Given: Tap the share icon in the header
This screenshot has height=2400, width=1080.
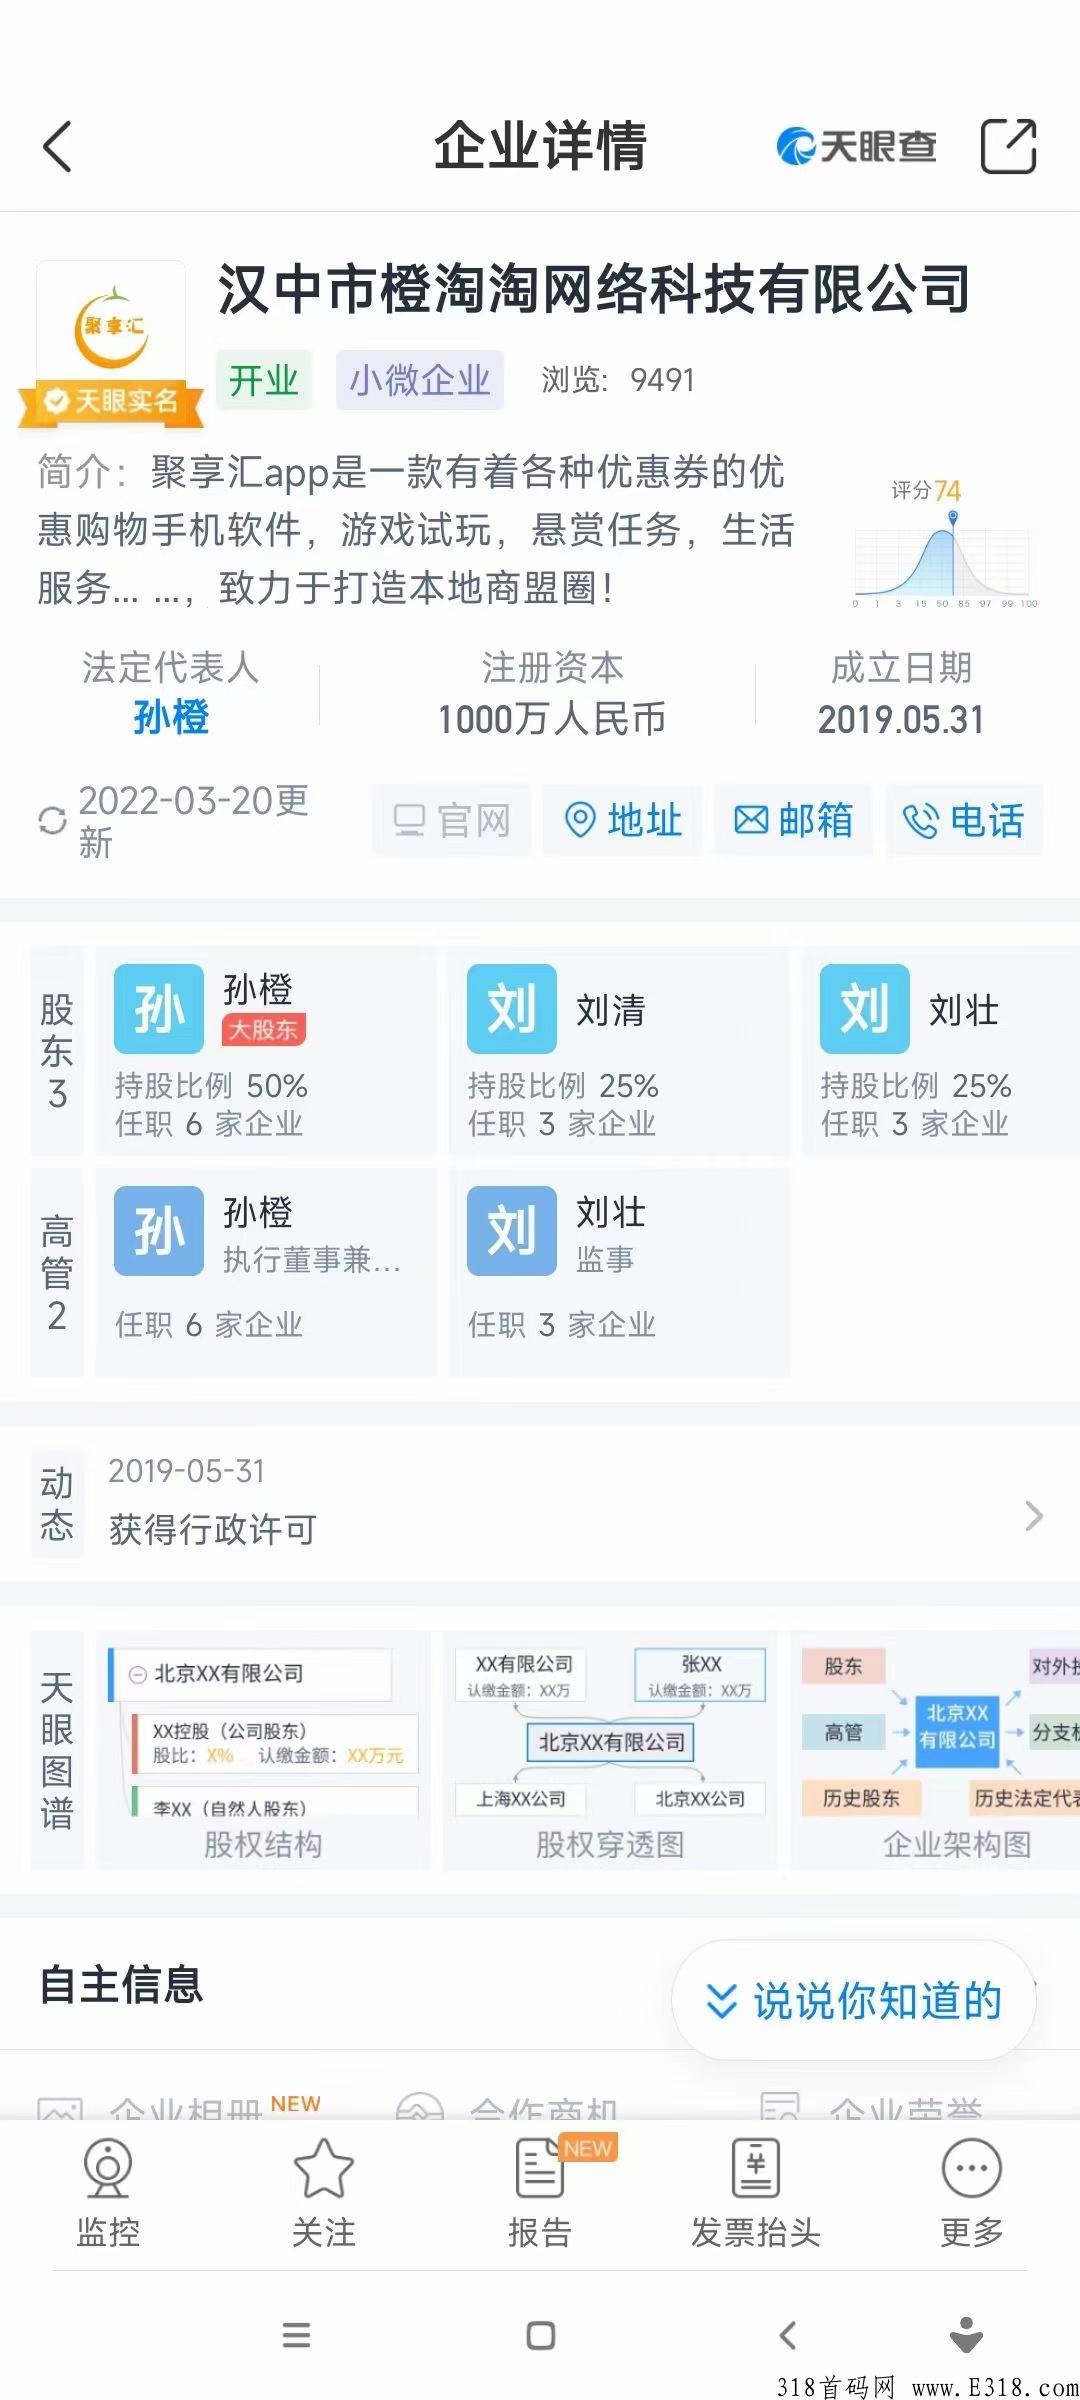Looking at the screenshot, I should point(1008,146).
